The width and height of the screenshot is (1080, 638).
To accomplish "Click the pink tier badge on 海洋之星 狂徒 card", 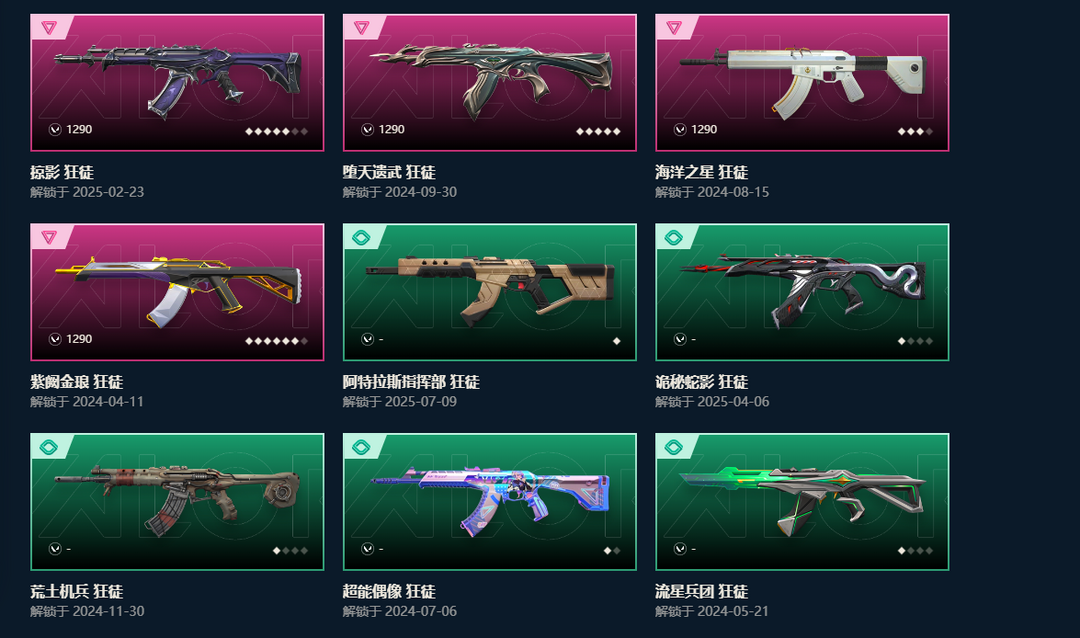I will pos(674,28).
